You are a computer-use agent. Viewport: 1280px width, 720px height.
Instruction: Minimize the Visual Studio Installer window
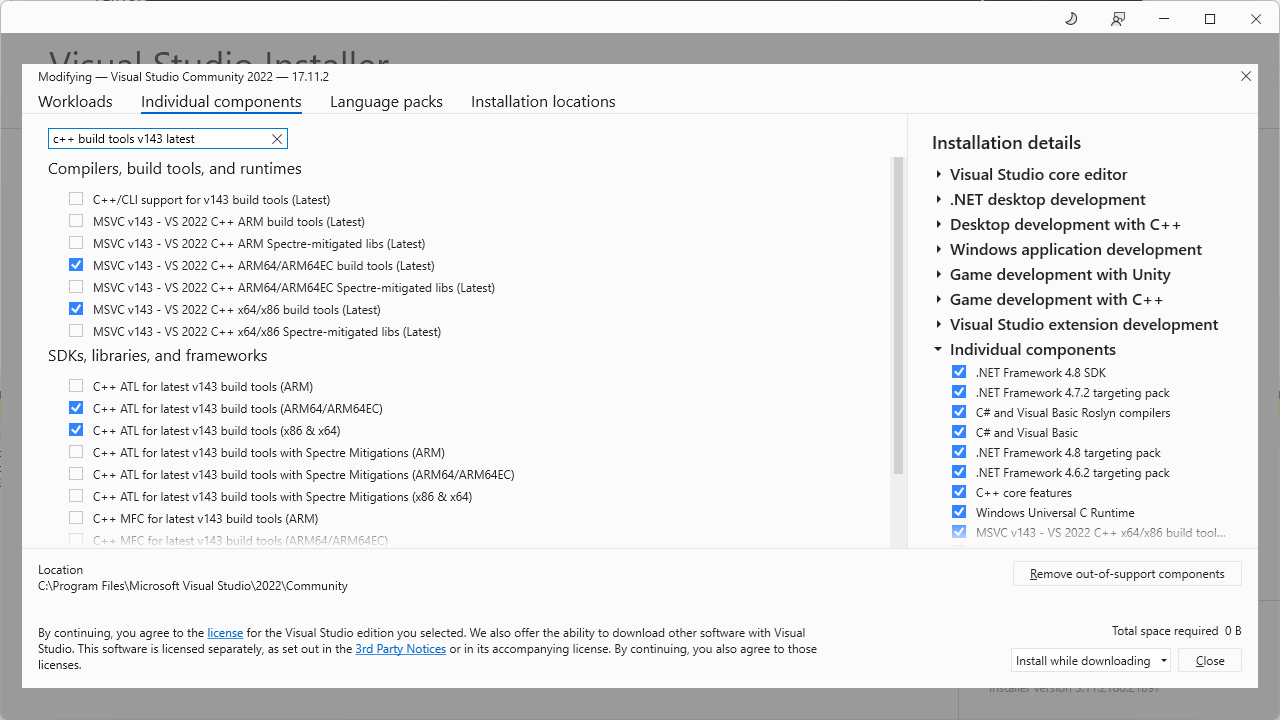[x=1164, y=19]
